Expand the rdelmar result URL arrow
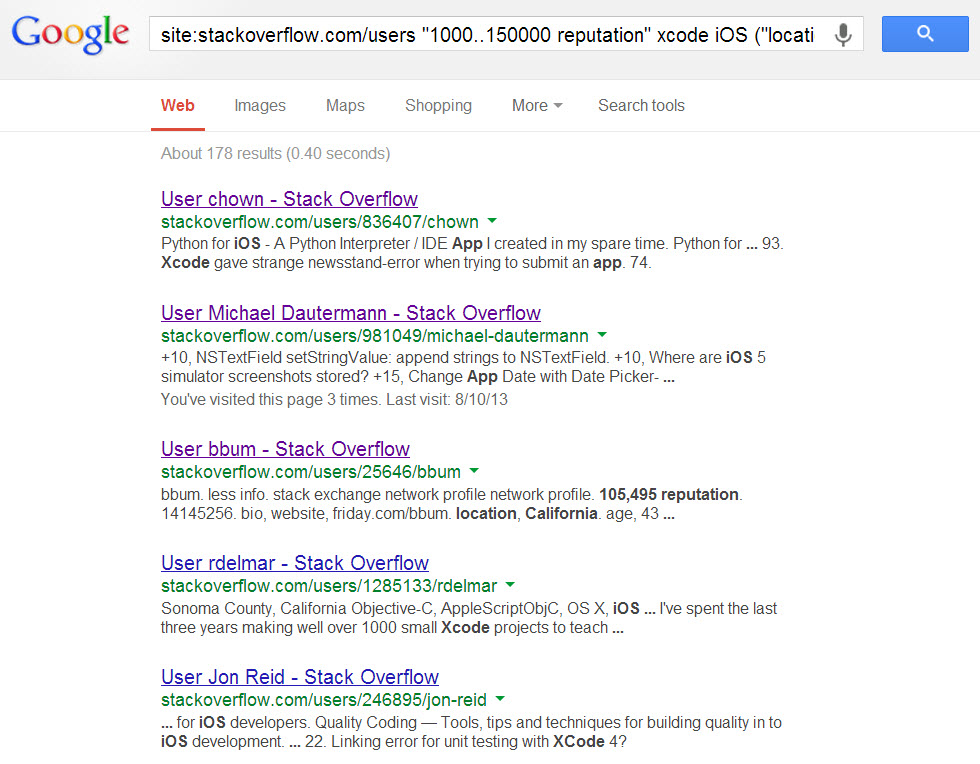The height and width of the screenshot is (764, 980). 510,585
